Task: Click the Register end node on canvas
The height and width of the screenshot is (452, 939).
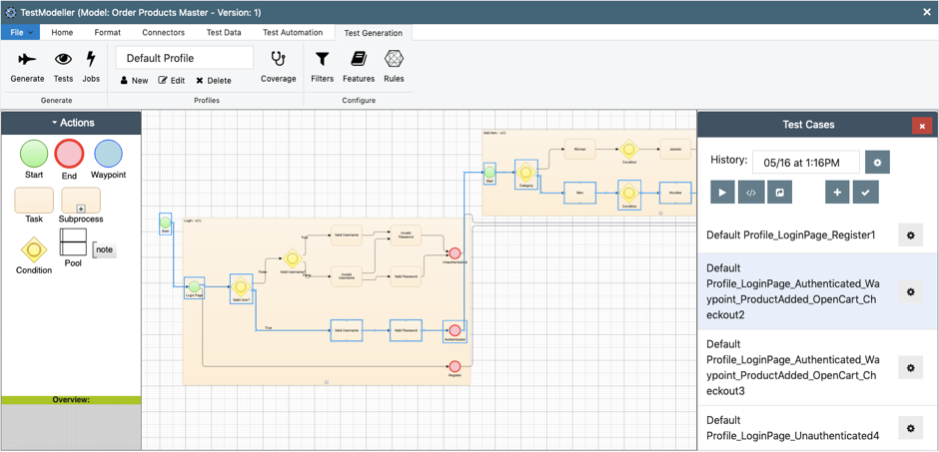Action: coord(455,366)
